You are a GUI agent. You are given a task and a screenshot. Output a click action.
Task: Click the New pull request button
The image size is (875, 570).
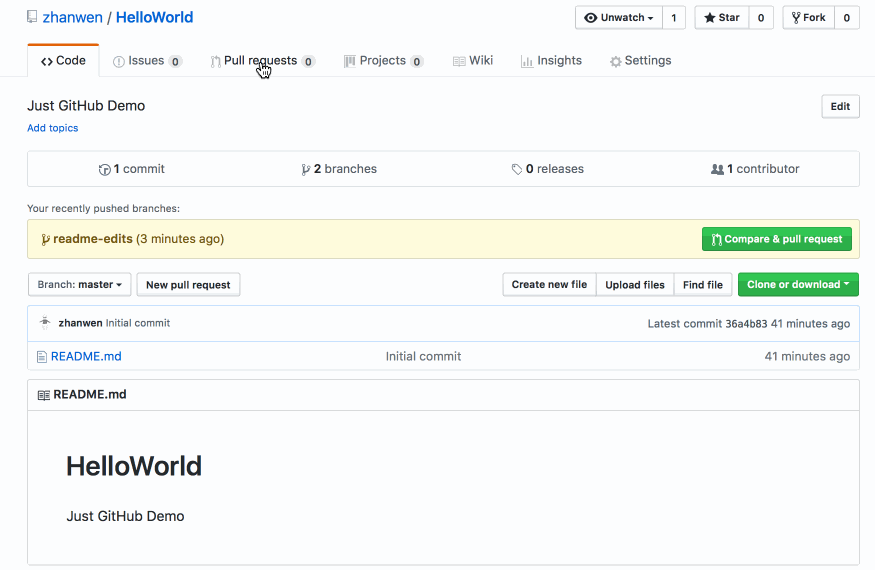[188, 284]
